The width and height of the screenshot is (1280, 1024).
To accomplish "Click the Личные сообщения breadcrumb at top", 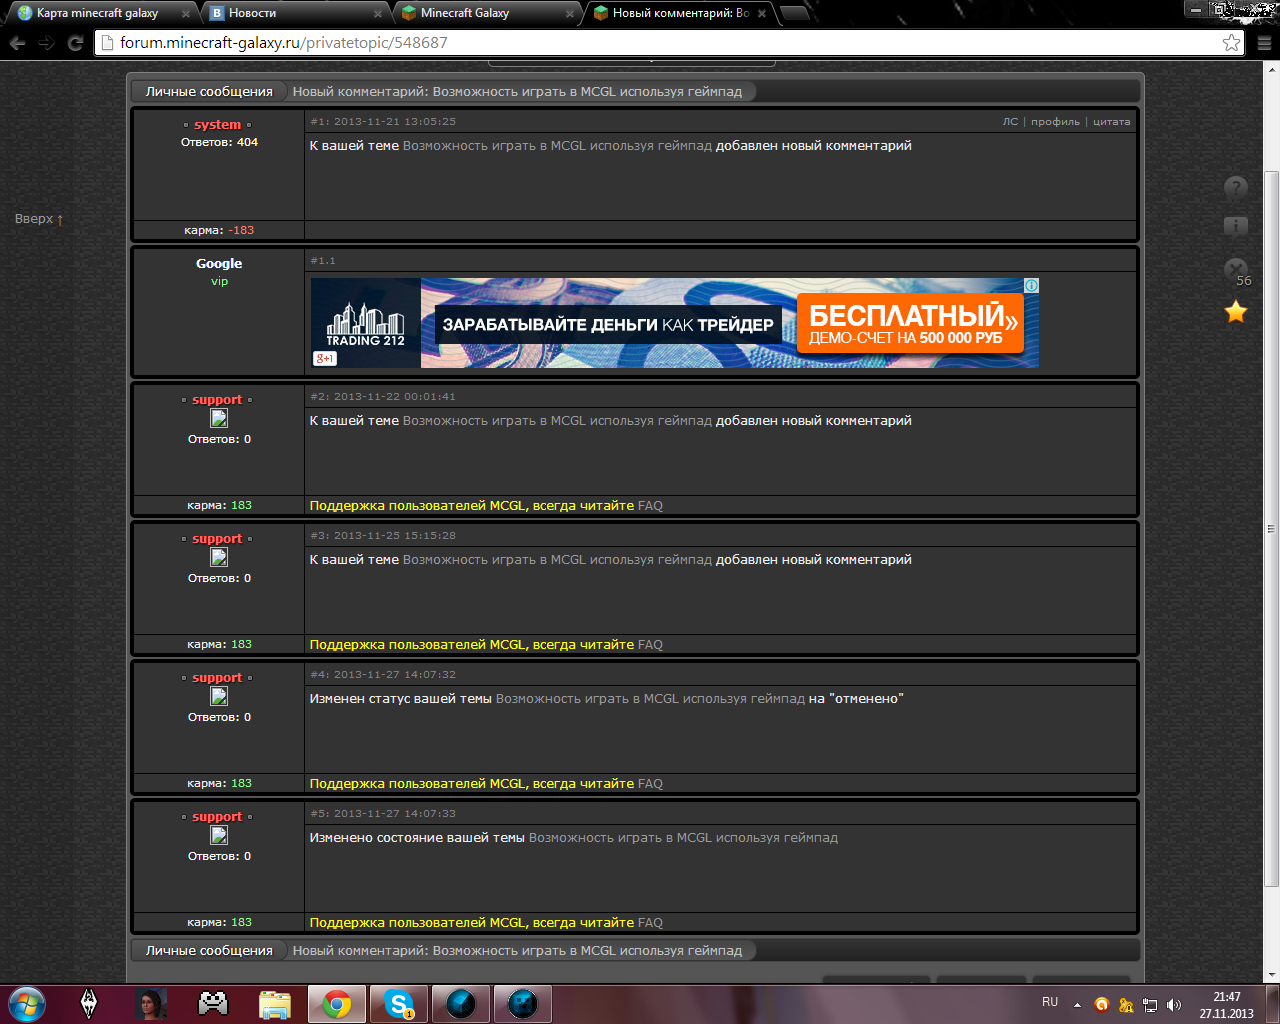I will (x=209, y=92).
